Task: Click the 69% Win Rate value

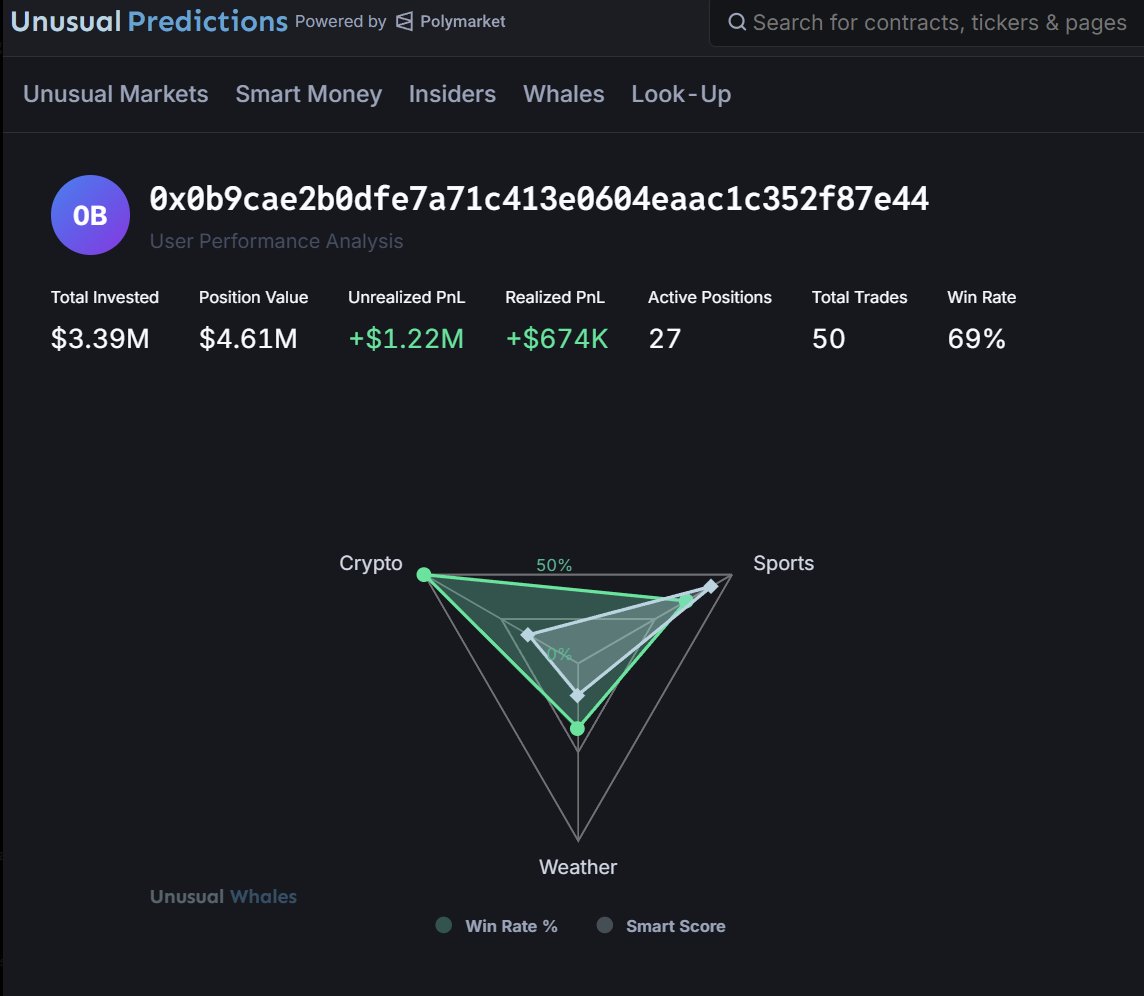Action: 976,339
